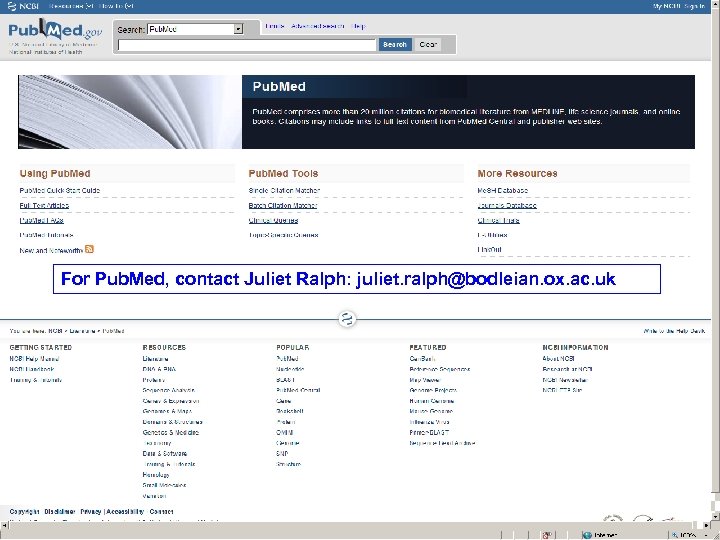The width and height of the screenshot is (720, 540).
Task: Click the open book banner image
Action: click(129, 112)
